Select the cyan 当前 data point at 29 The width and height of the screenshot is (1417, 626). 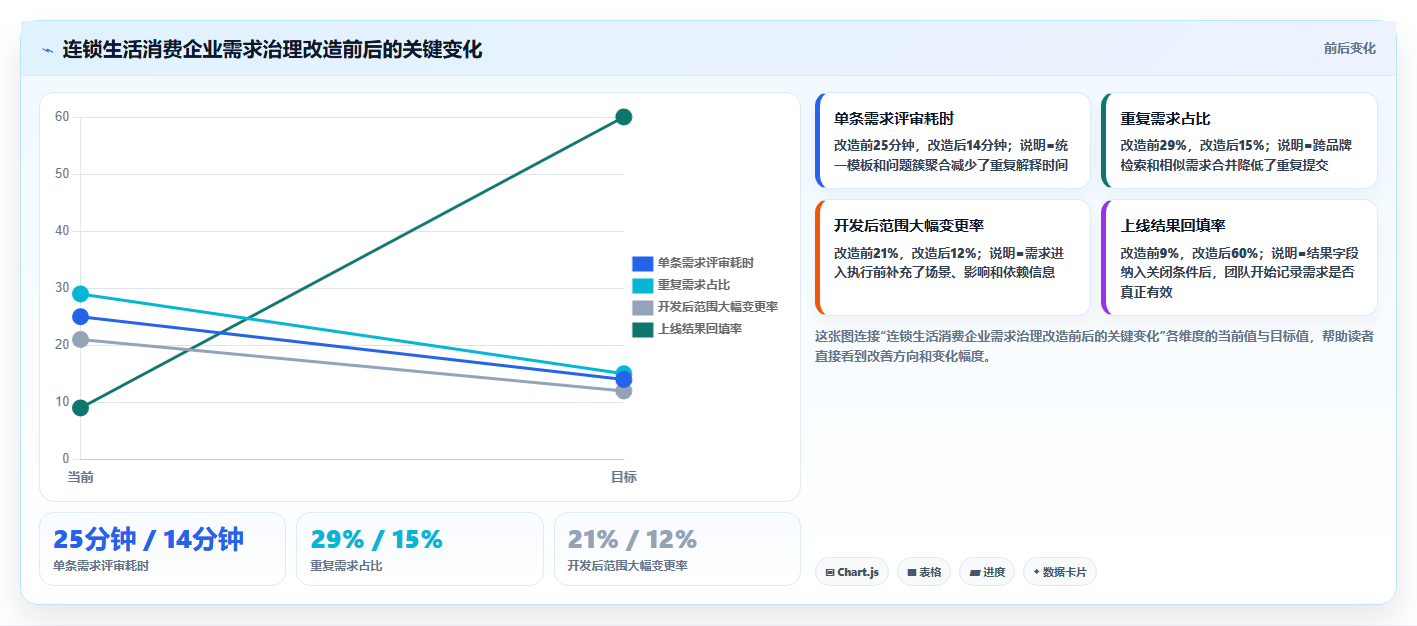pyautogui.click(x=81, y=294)
